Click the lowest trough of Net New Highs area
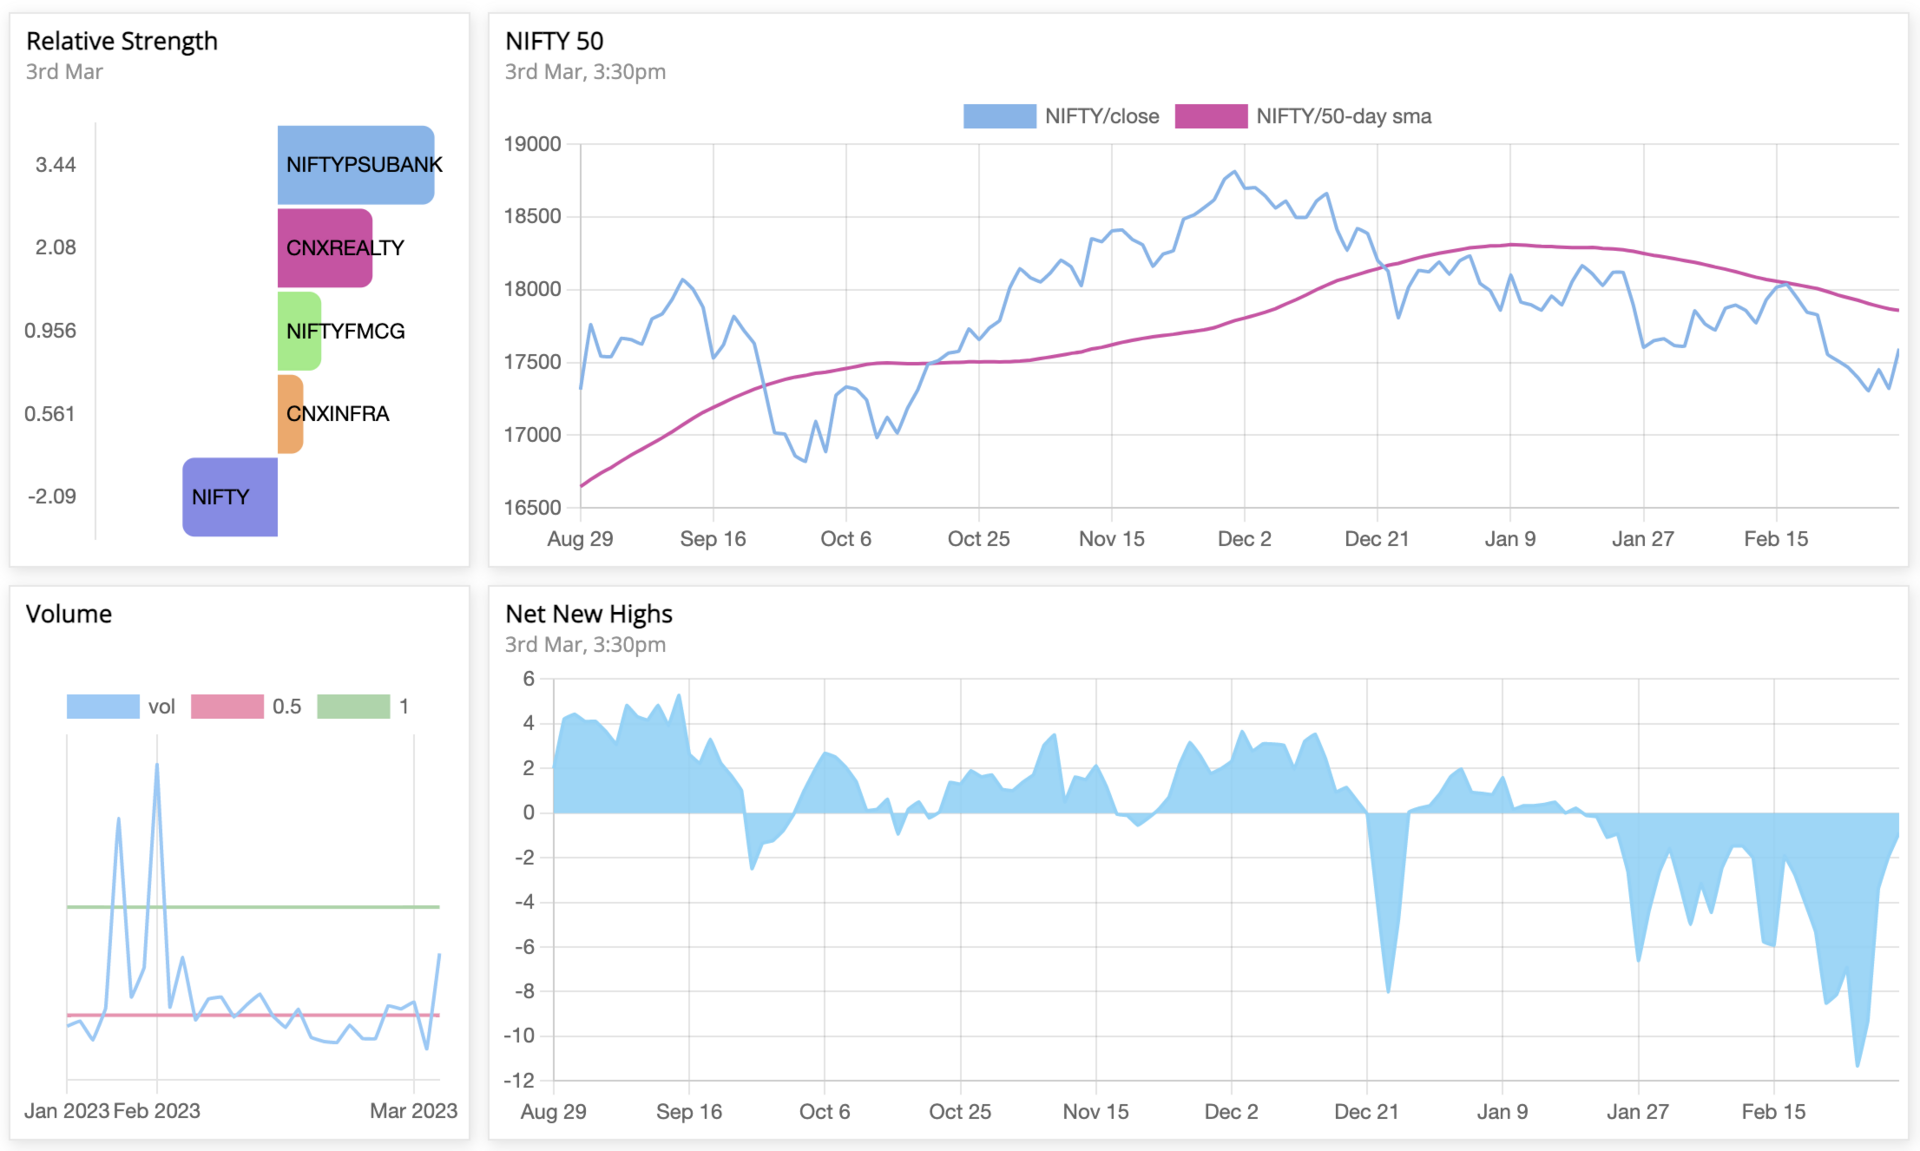The height and width of the screenshot is (1151, 1920). [x=1858, y=1066]
